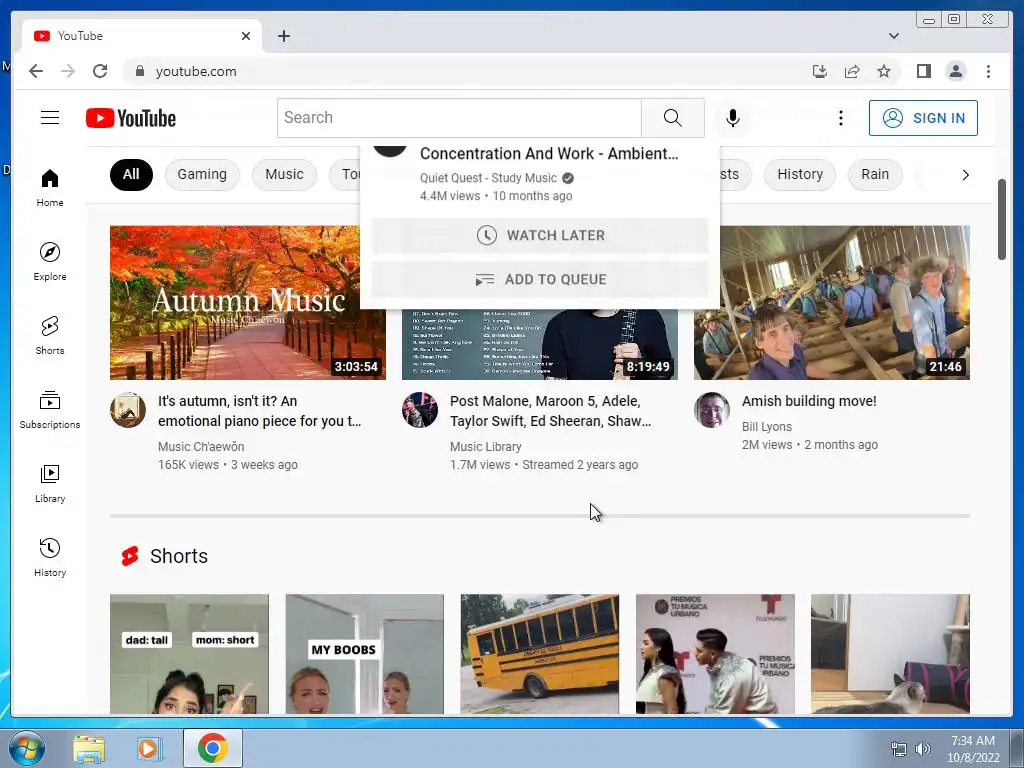This screenshot has width=1024, height=768.
Task: Click the taskbar clock showing 7:34 AM
Action: coord(973,749)
